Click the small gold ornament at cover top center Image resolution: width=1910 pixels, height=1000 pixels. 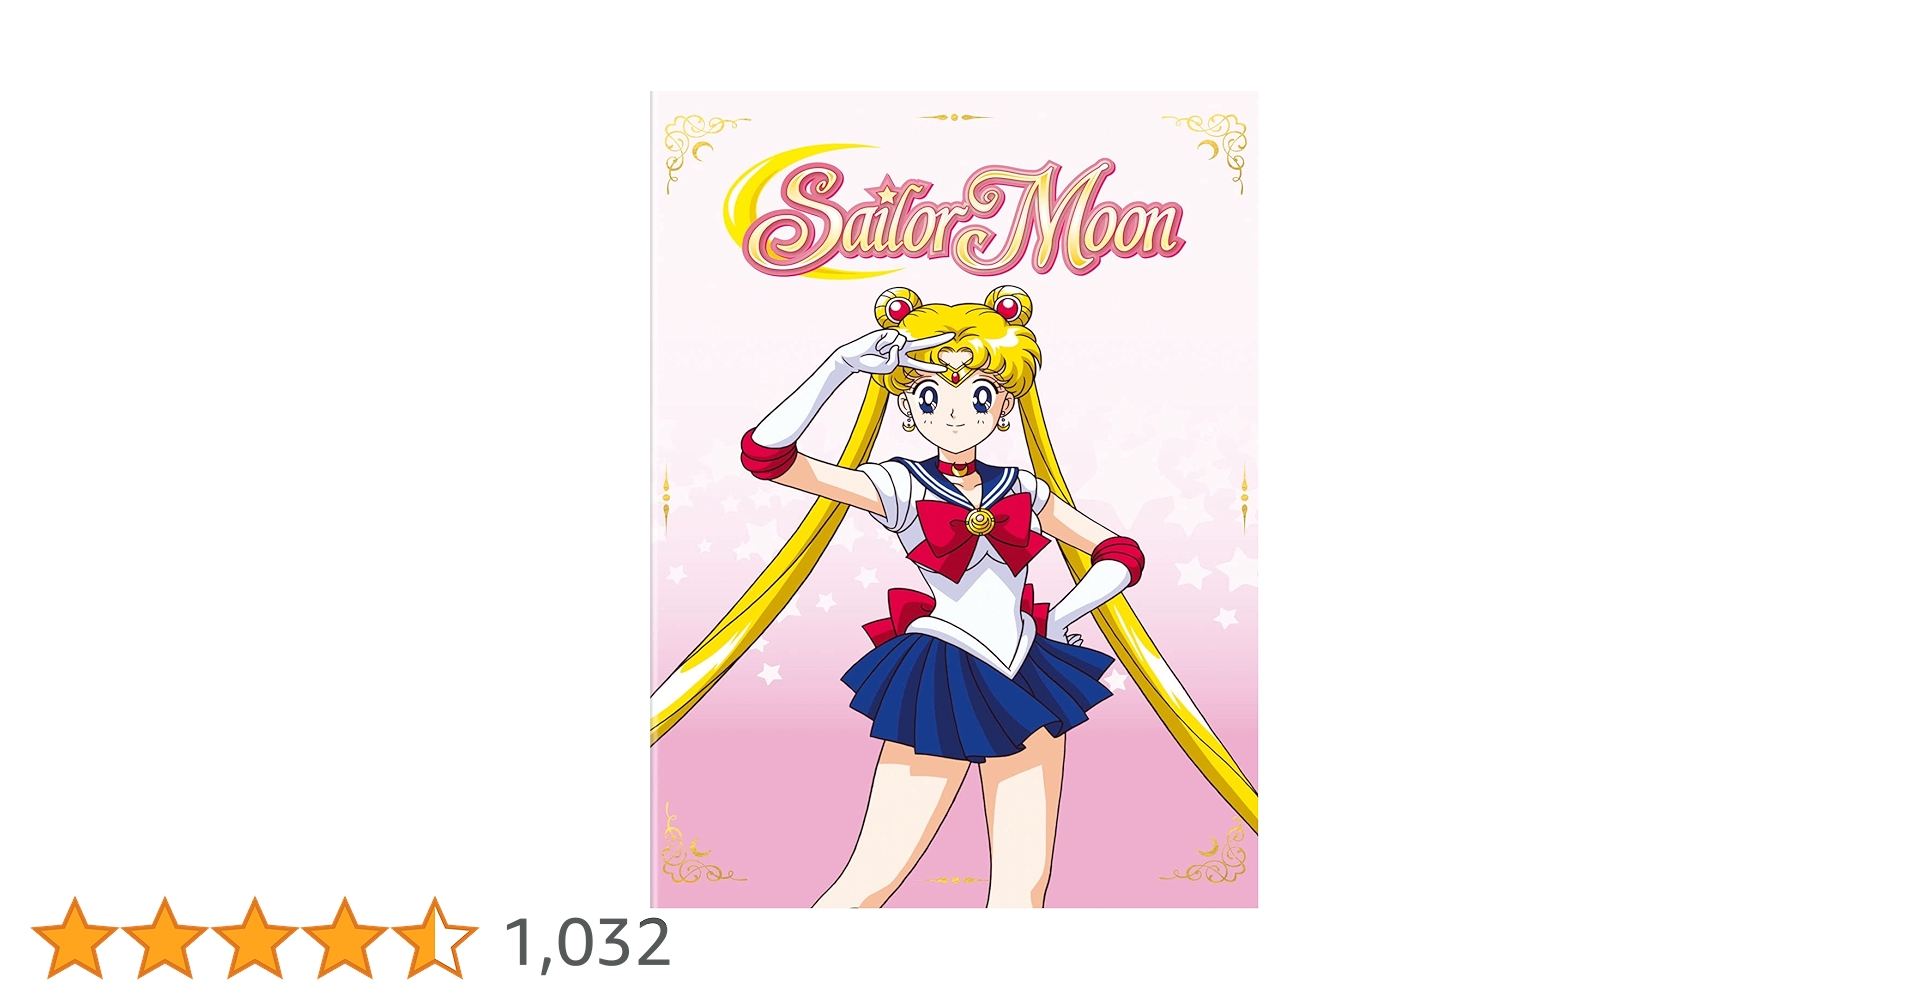[x=955, y=117]
